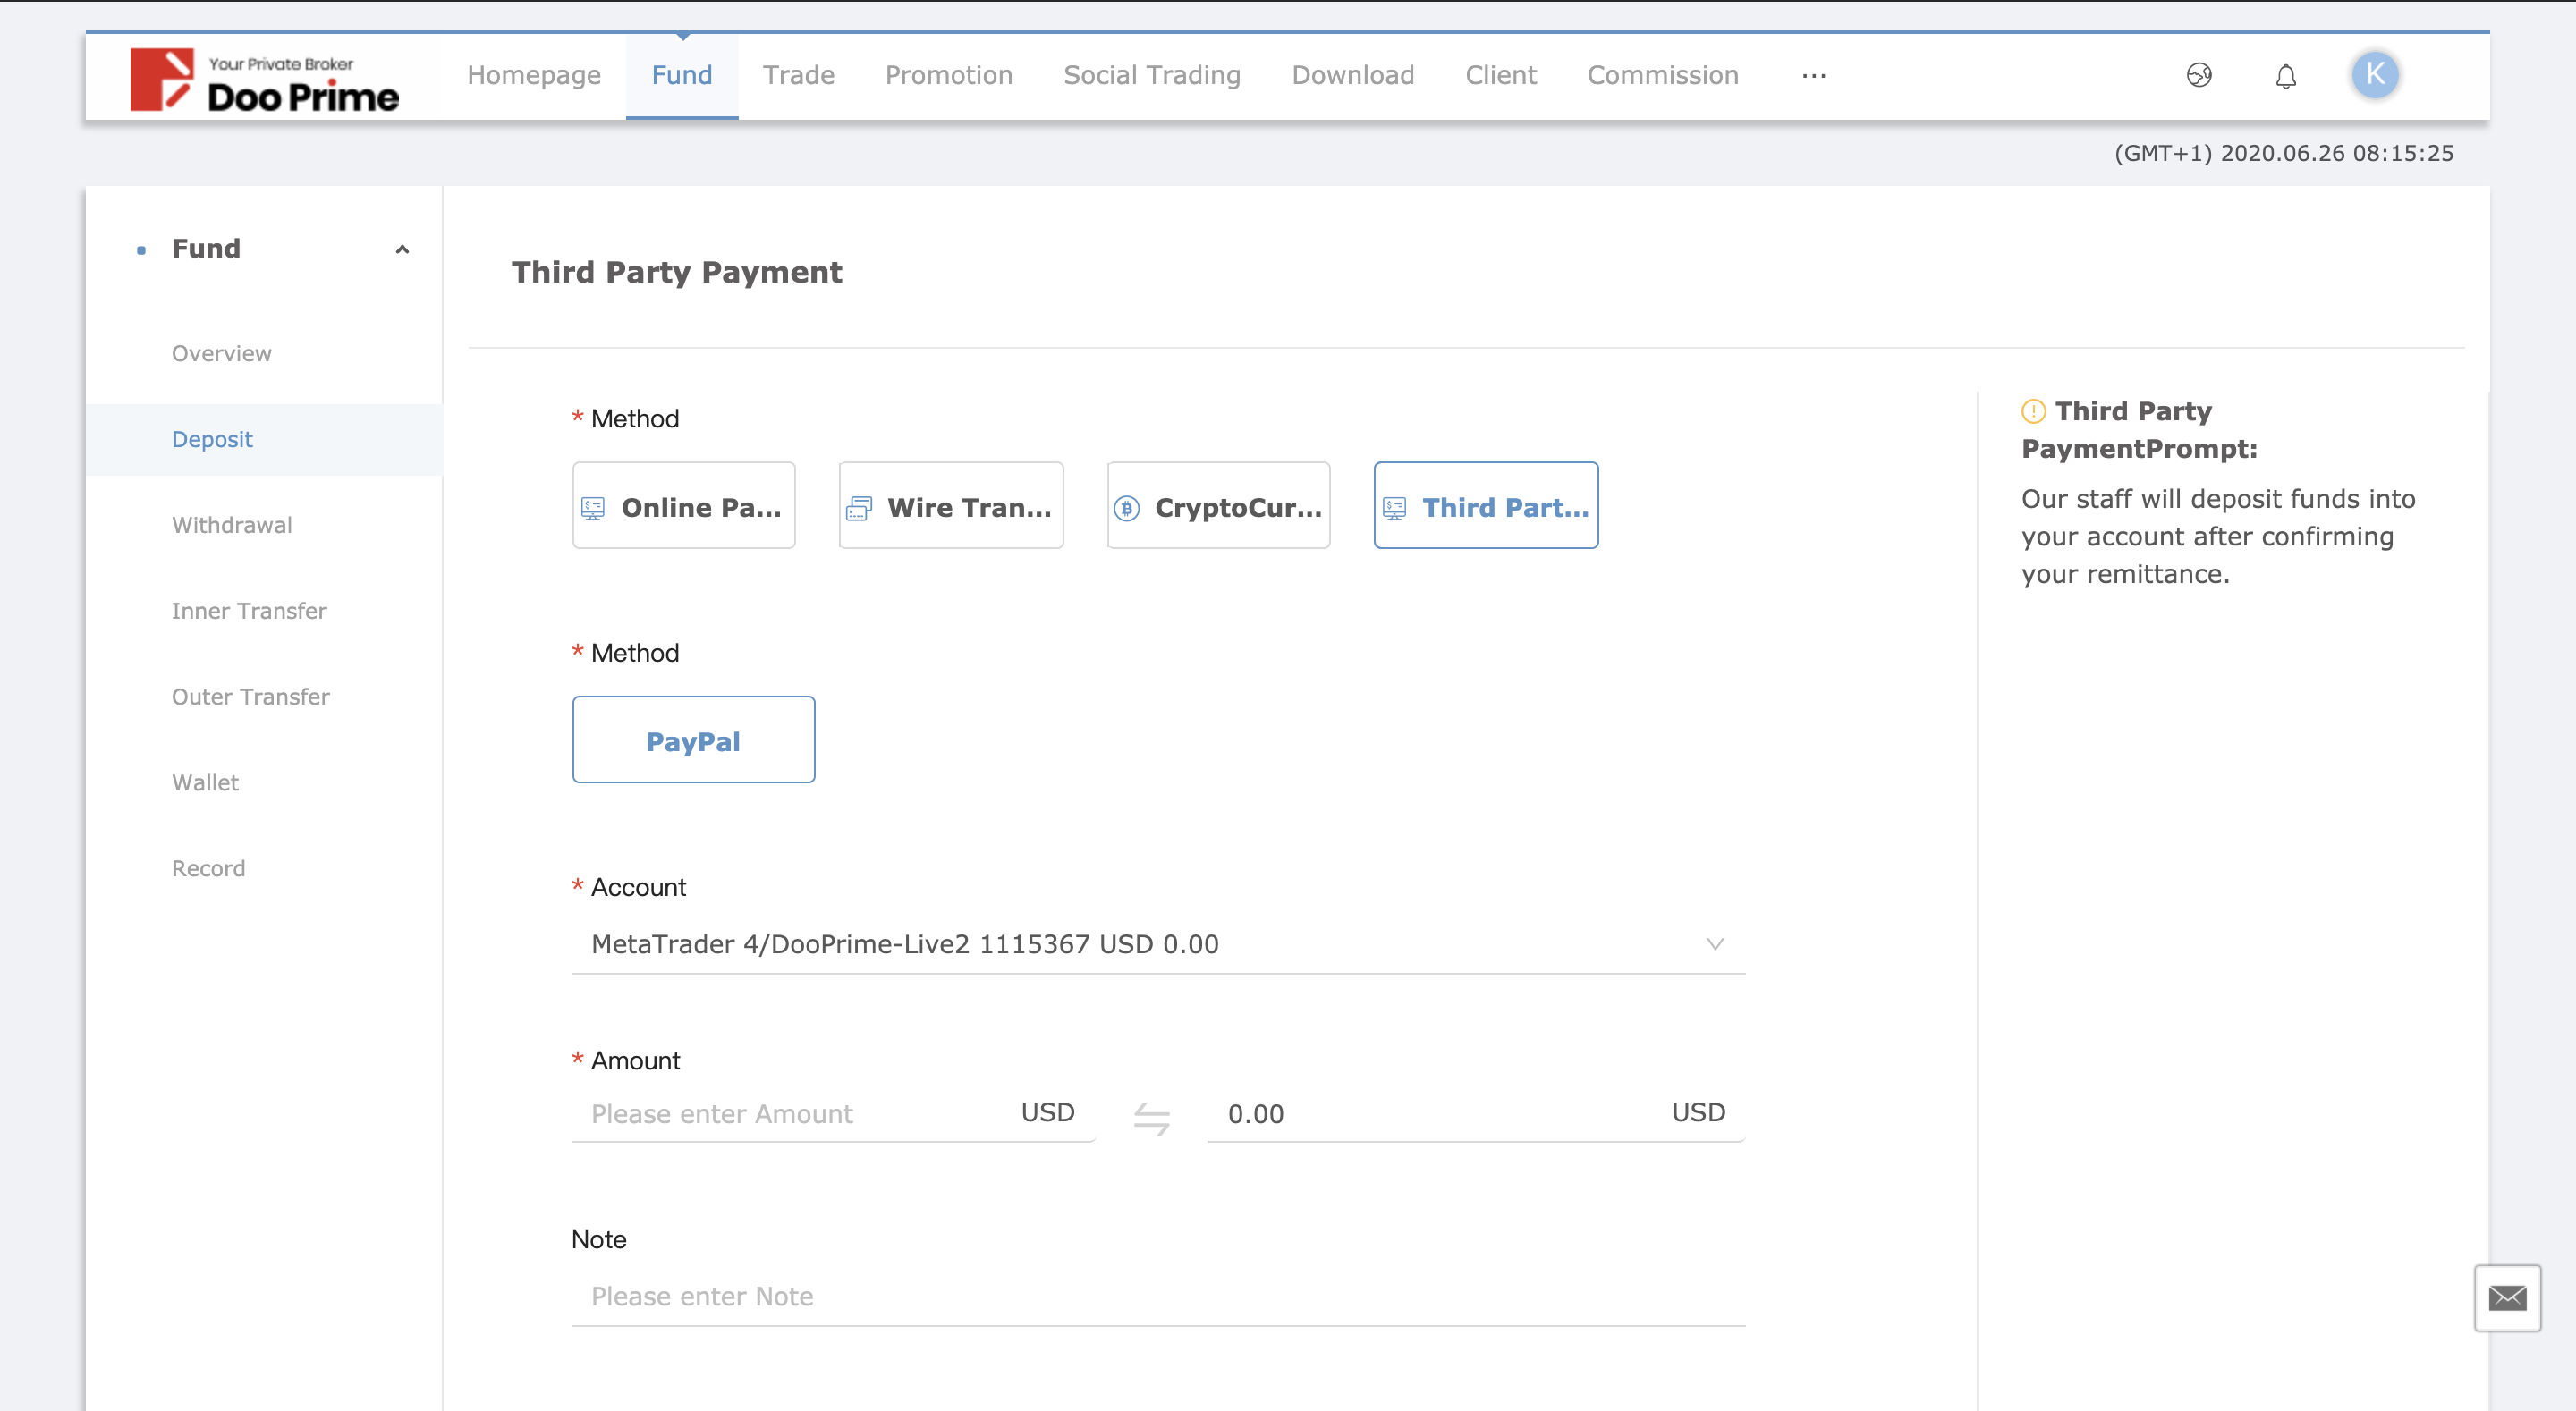Select PayPal payment option
The width and height of the screenshot is (2576, 1411).
pyautogui.click(x=694, y=740)
